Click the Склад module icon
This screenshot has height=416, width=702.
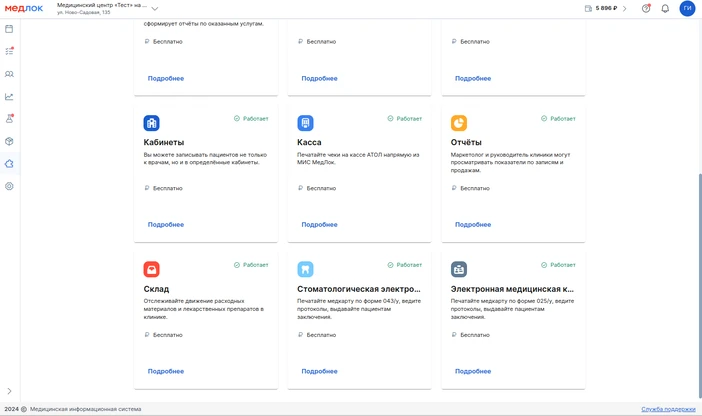click(x=152, y=269)
